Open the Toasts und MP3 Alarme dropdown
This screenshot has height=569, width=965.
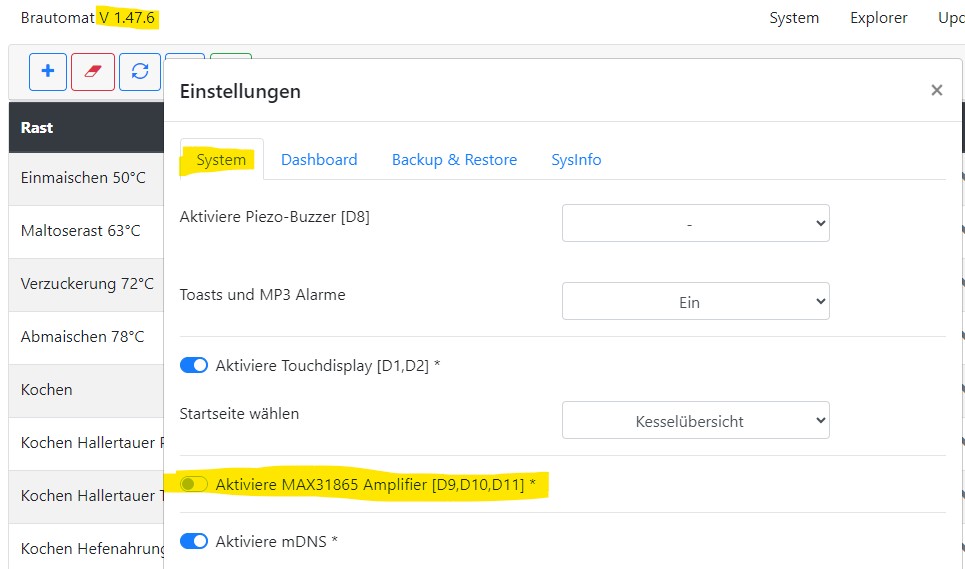coord(695,301)
